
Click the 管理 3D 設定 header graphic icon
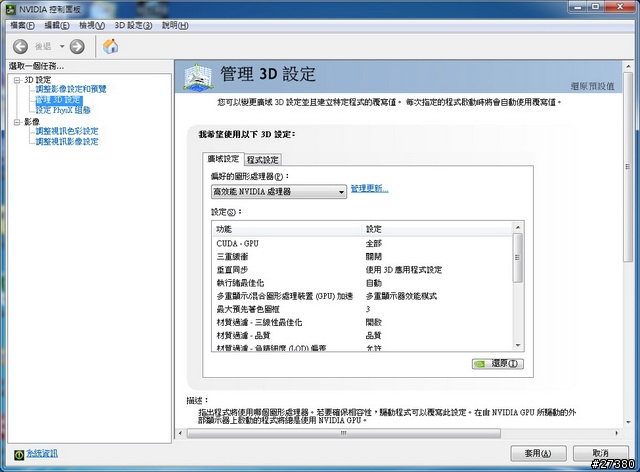tap(198, 77)
